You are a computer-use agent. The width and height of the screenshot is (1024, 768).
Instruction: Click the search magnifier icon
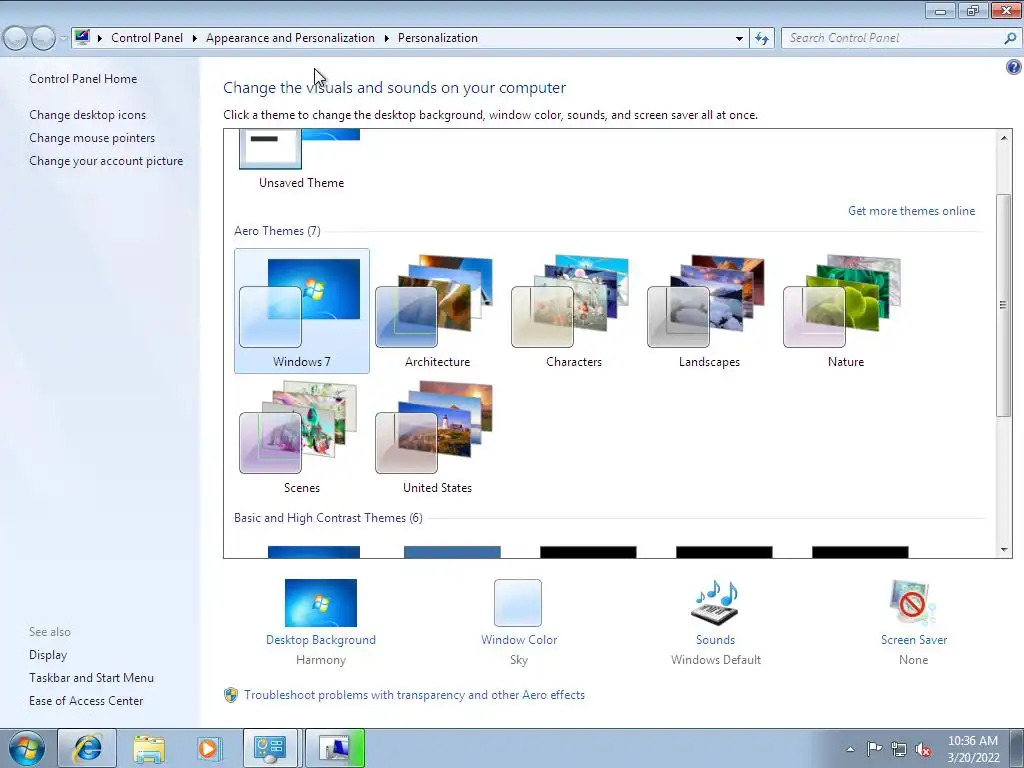pyautogui.click(x=1010, y=38)
